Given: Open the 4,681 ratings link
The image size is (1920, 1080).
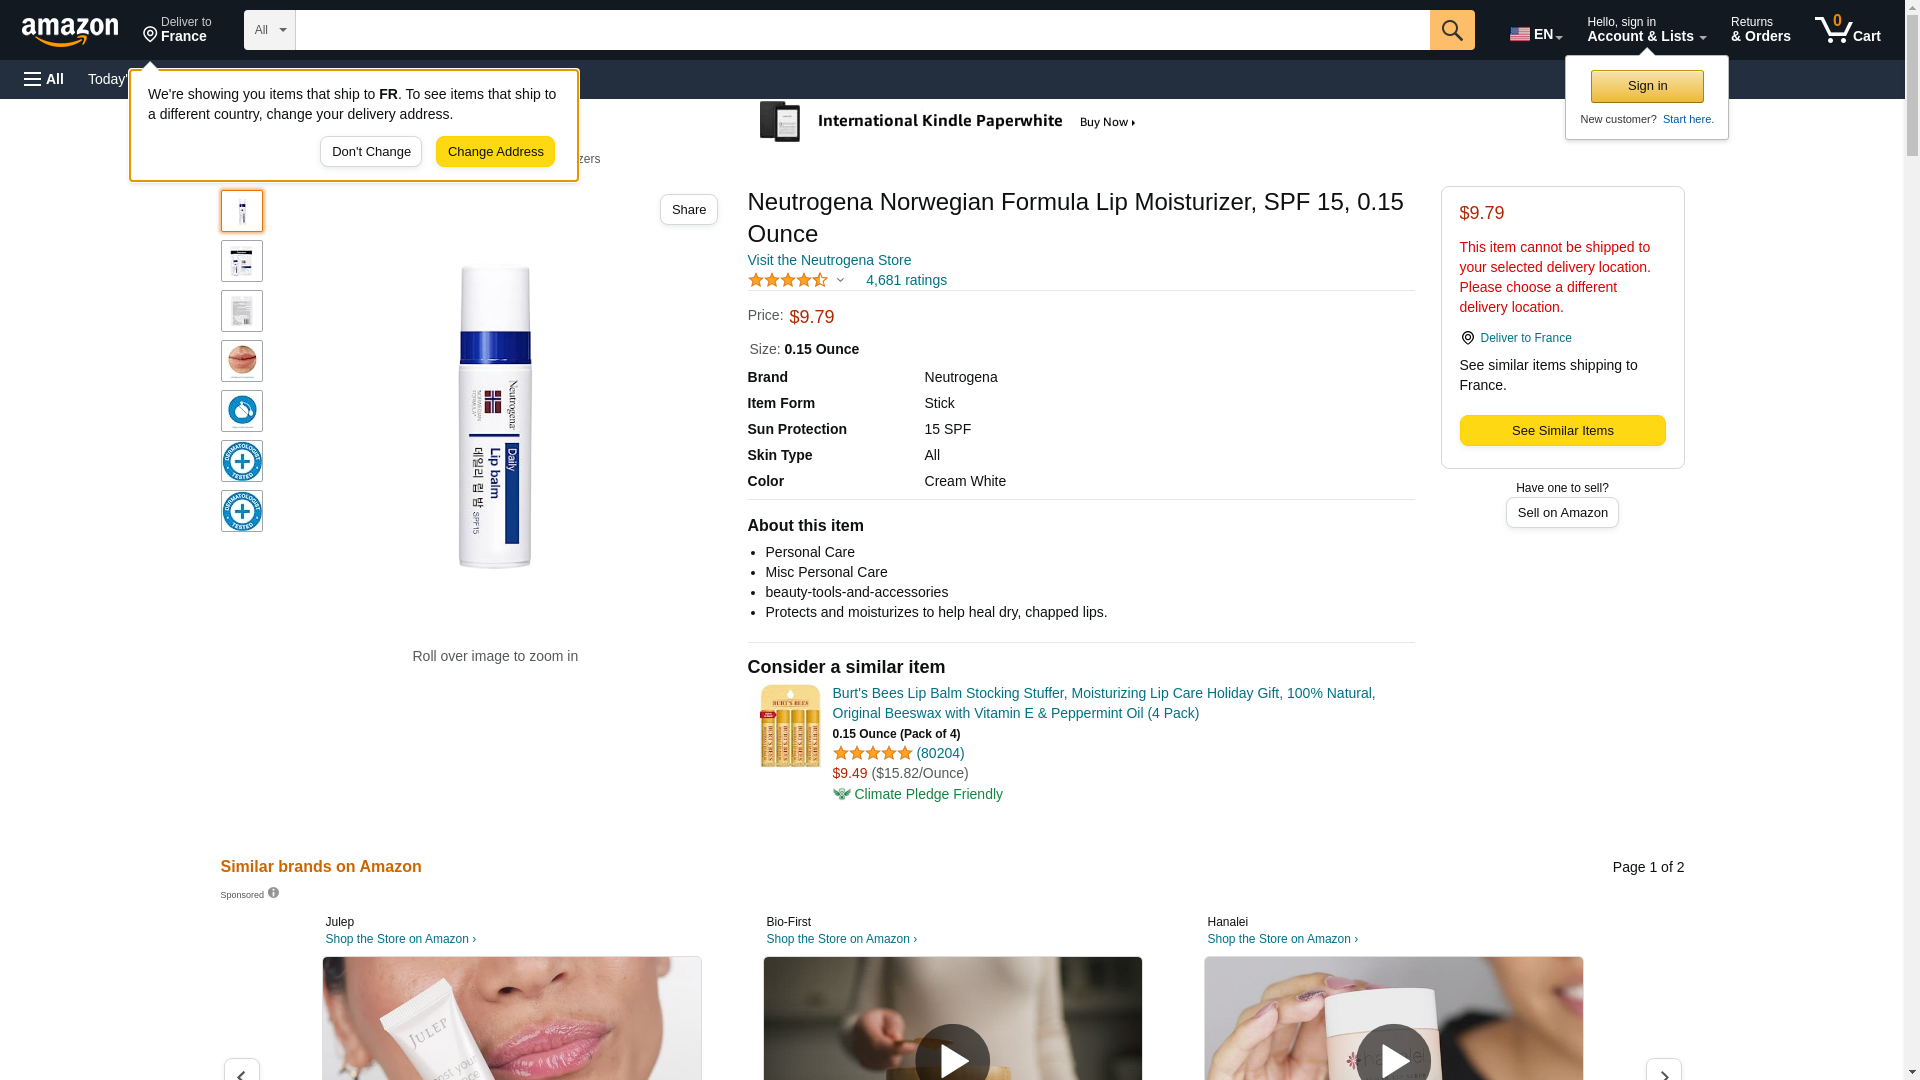Looking at the screenshot, I should [x=906, y=280].
